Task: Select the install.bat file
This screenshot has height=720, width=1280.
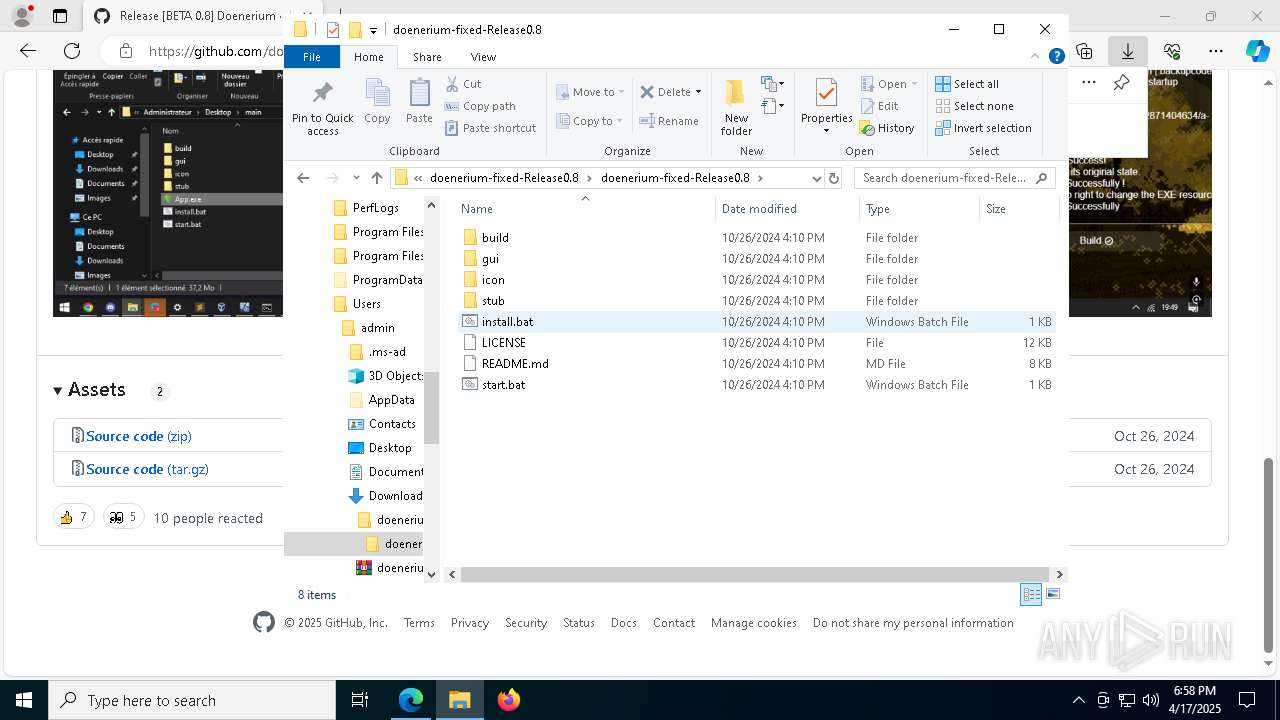Action: [x=756, y=322]
